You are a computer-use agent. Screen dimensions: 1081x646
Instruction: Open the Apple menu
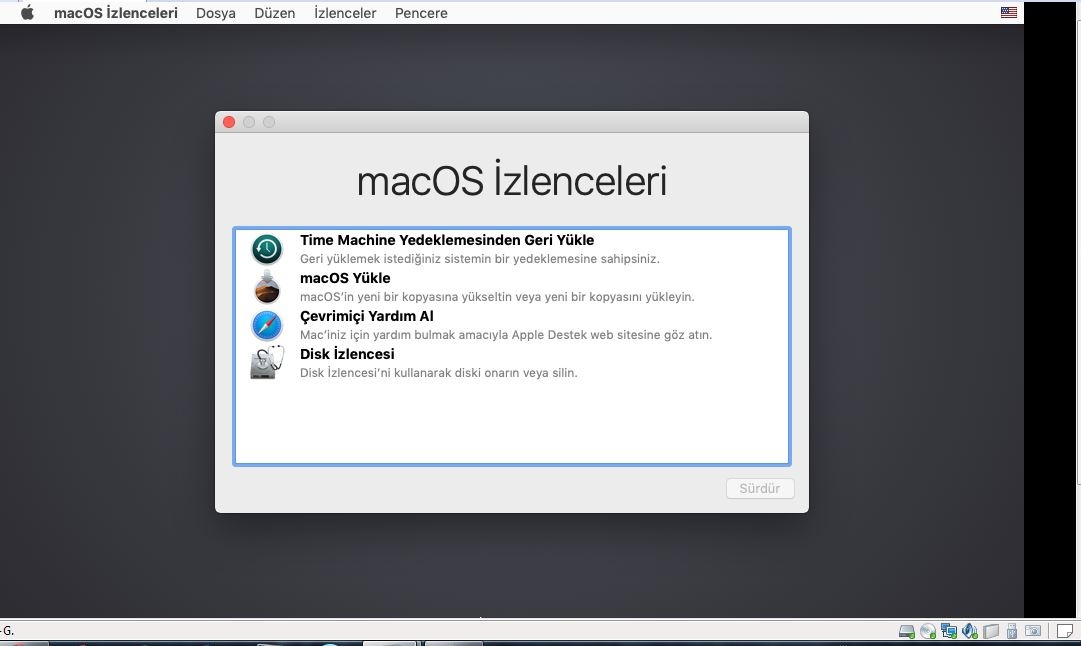click(27, 13)
